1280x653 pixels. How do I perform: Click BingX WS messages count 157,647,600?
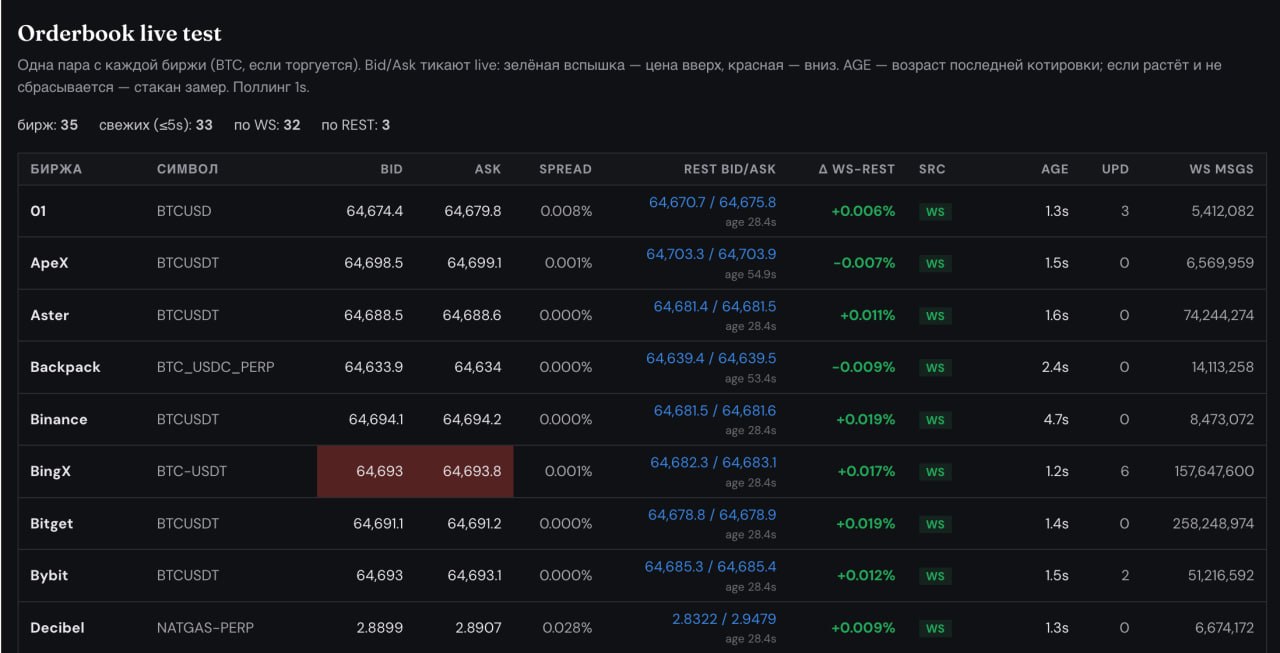(1214, 471)
